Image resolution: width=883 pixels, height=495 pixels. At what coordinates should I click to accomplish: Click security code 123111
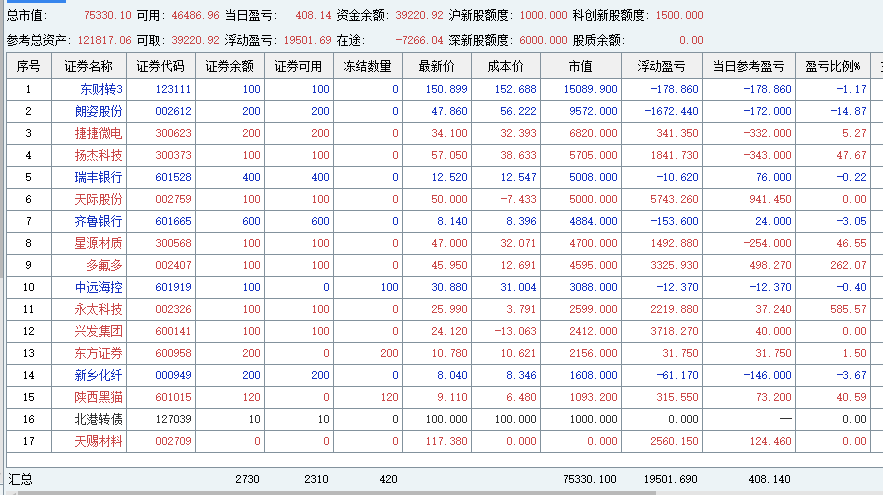coord(173,89)
